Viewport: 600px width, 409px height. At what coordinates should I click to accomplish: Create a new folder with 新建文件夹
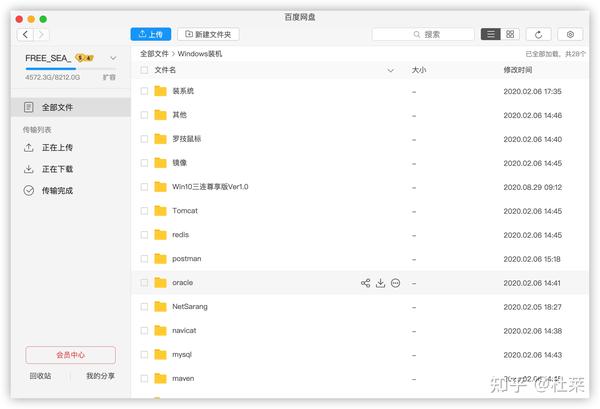click(209, 34)
